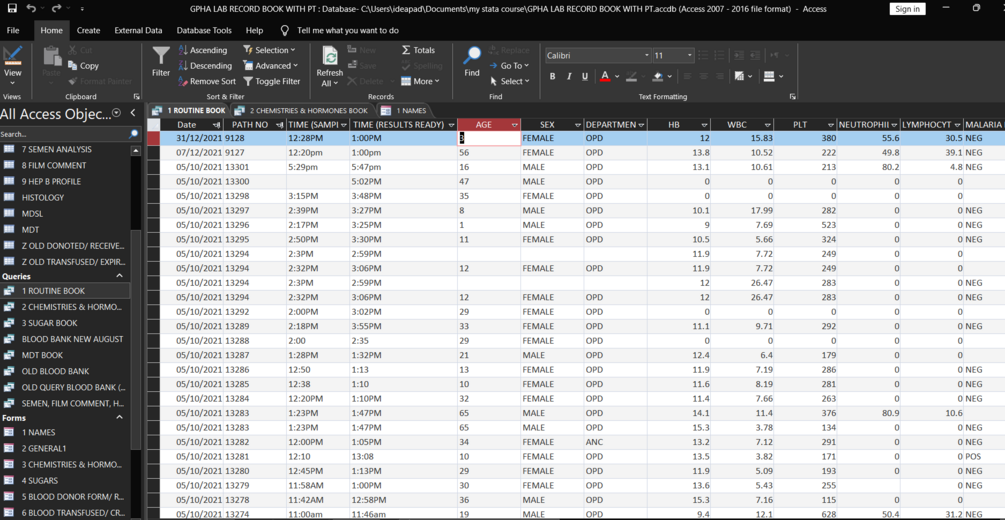This screenshot has width=1005, height=520.
Task: Open the font size dropdown showing 11
Action: pos(690,56)
